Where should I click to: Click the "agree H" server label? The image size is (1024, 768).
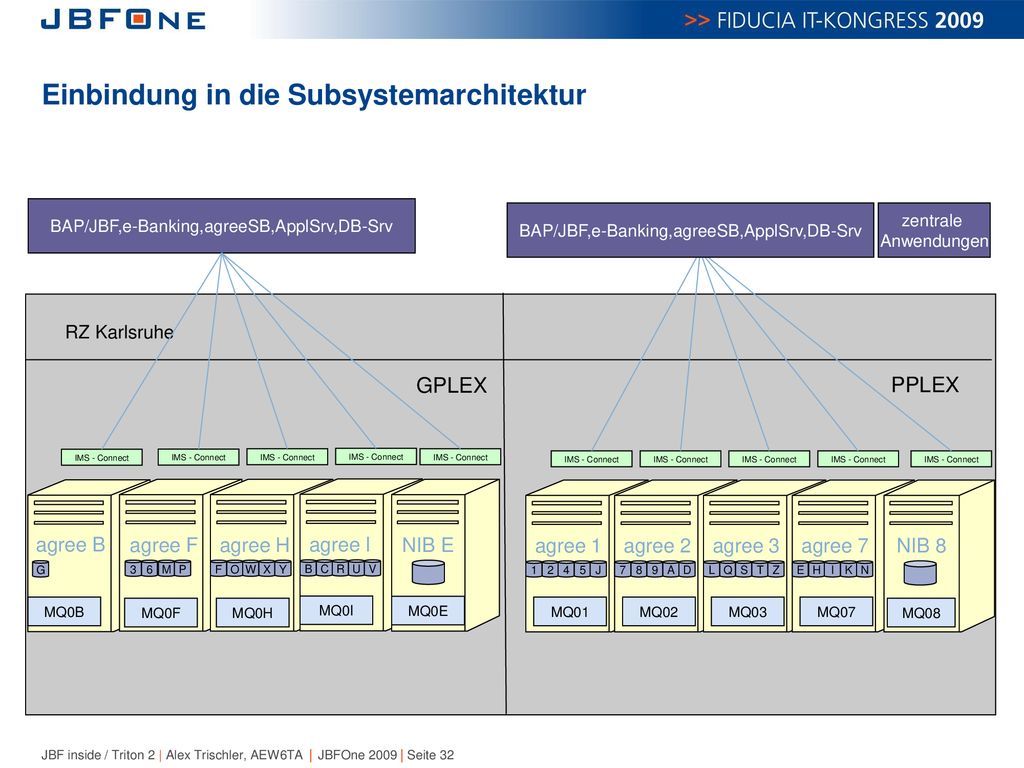[x=254, y=545]
